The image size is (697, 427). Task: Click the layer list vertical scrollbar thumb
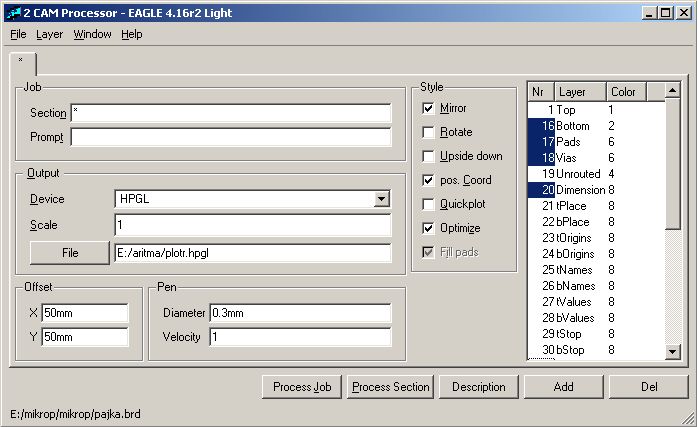(673, 164)
